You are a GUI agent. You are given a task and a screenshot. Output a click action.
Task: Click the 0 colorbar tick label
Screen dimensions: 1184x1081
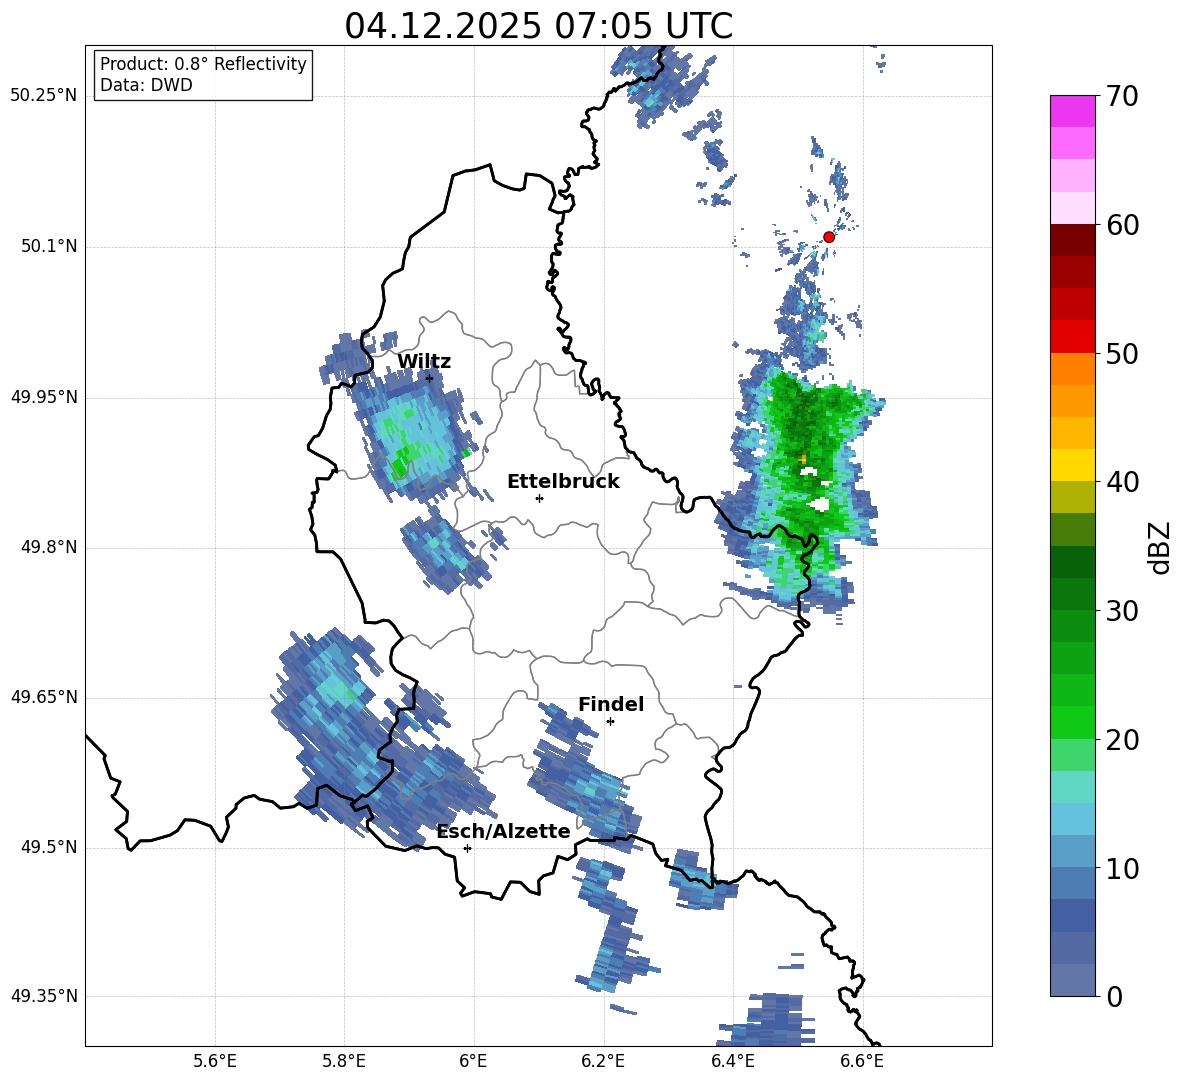point(1114,997)
